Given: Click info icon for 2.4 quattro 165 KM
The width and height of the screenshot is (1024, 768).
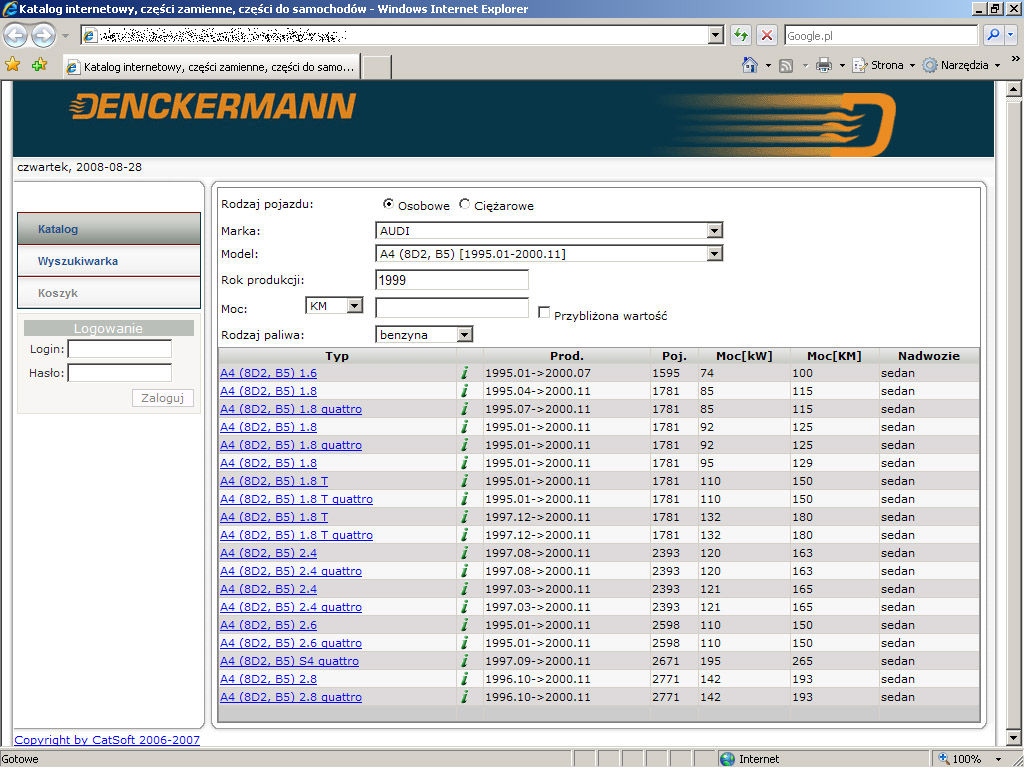Looking at the screenshot, I should [x=464, y=607].
